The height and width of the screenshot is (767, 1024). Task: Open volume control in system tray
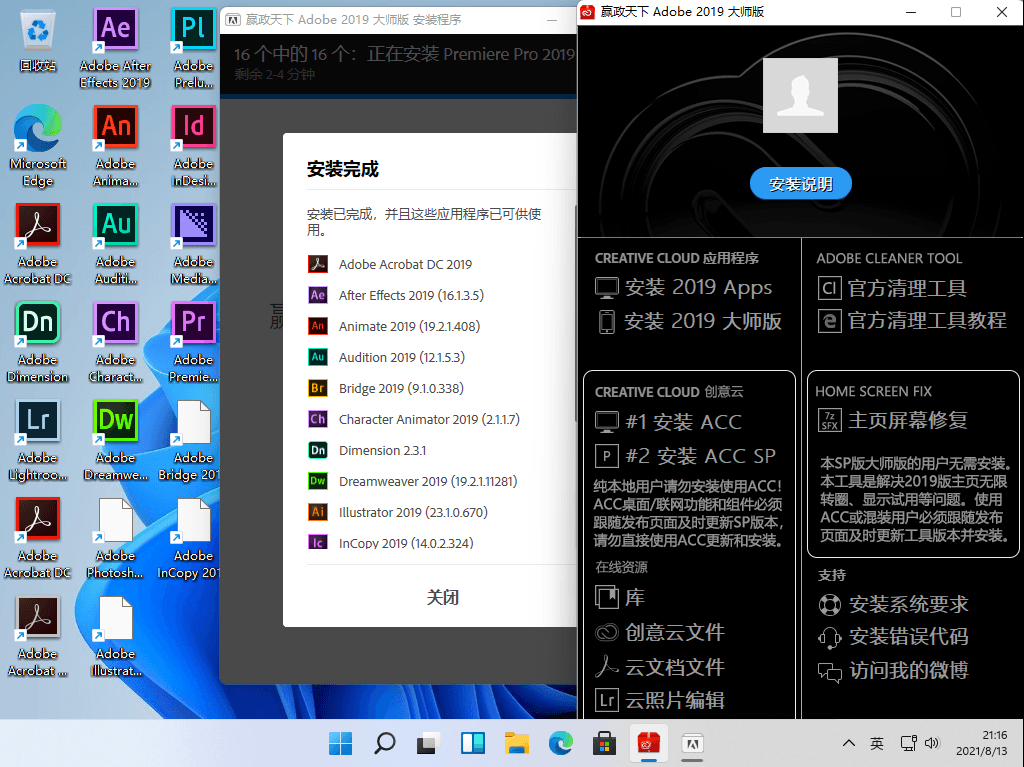click(932, 743)
